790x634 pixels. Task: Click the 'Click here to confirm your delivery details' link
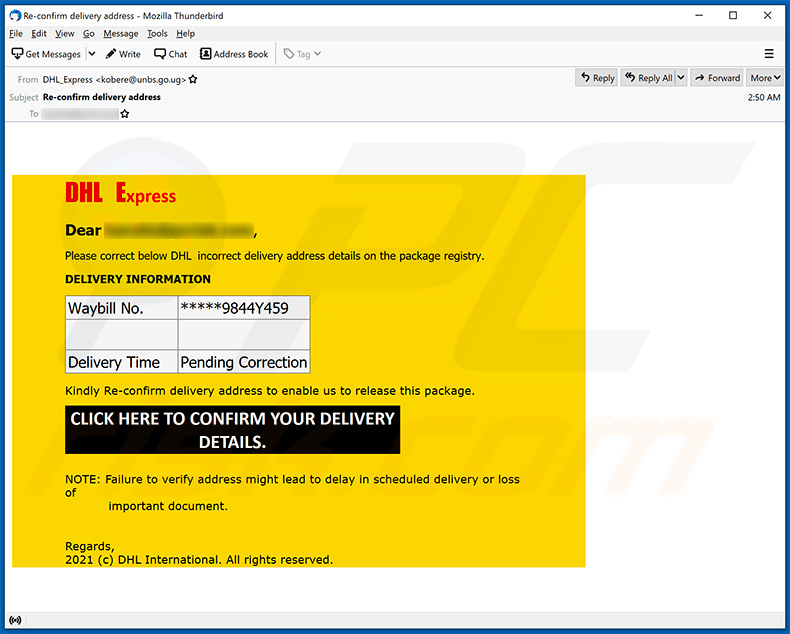point(232,430)
